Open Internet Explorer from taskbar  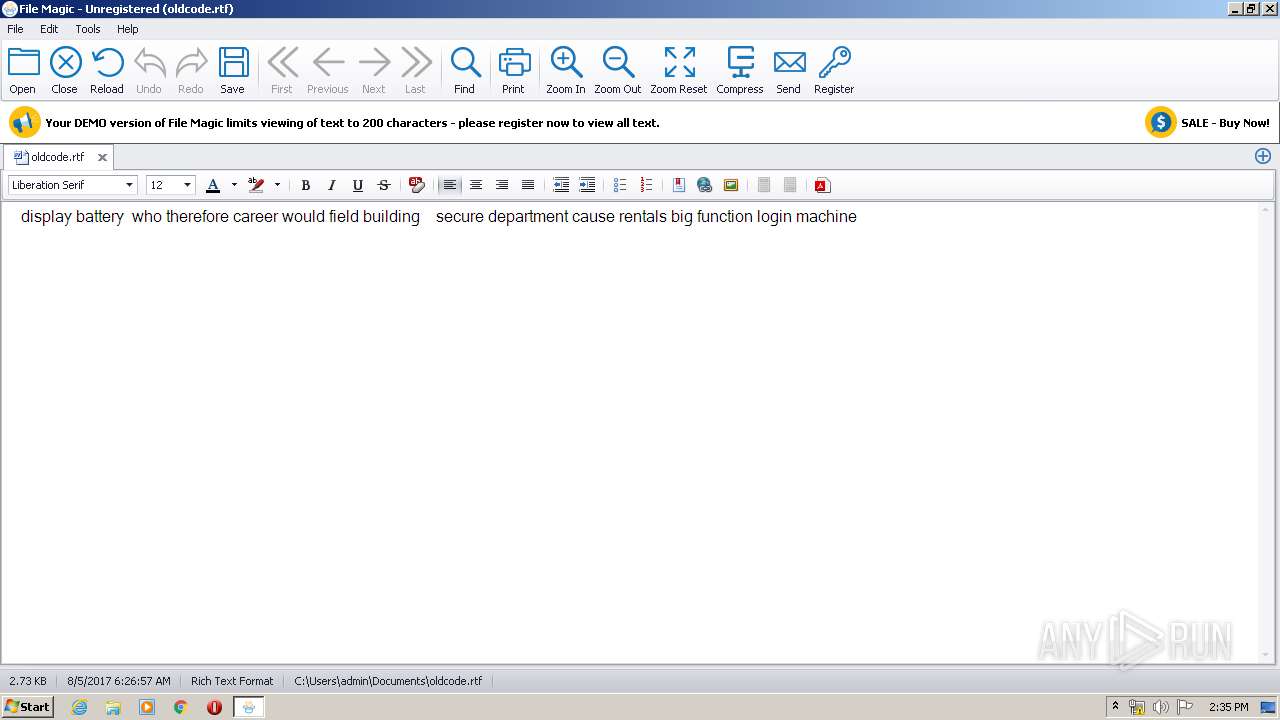tap(80, 707)
